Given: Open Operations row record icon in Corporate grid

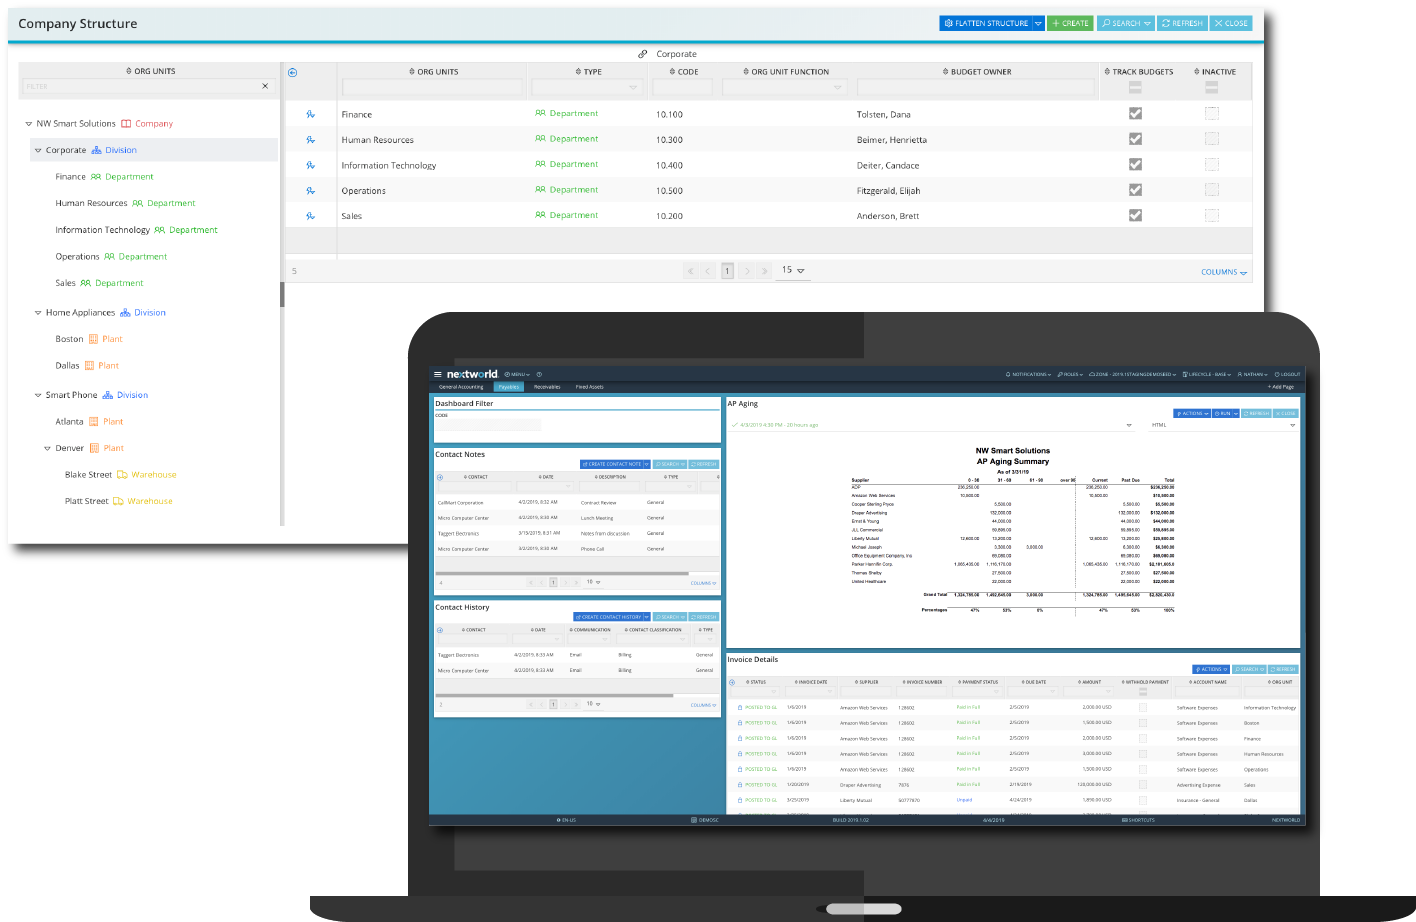Looking at the screenshot, I should tap(311, 190).
